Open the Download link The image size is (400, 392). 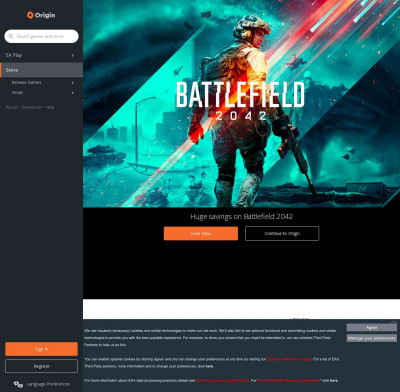(32, 107)
